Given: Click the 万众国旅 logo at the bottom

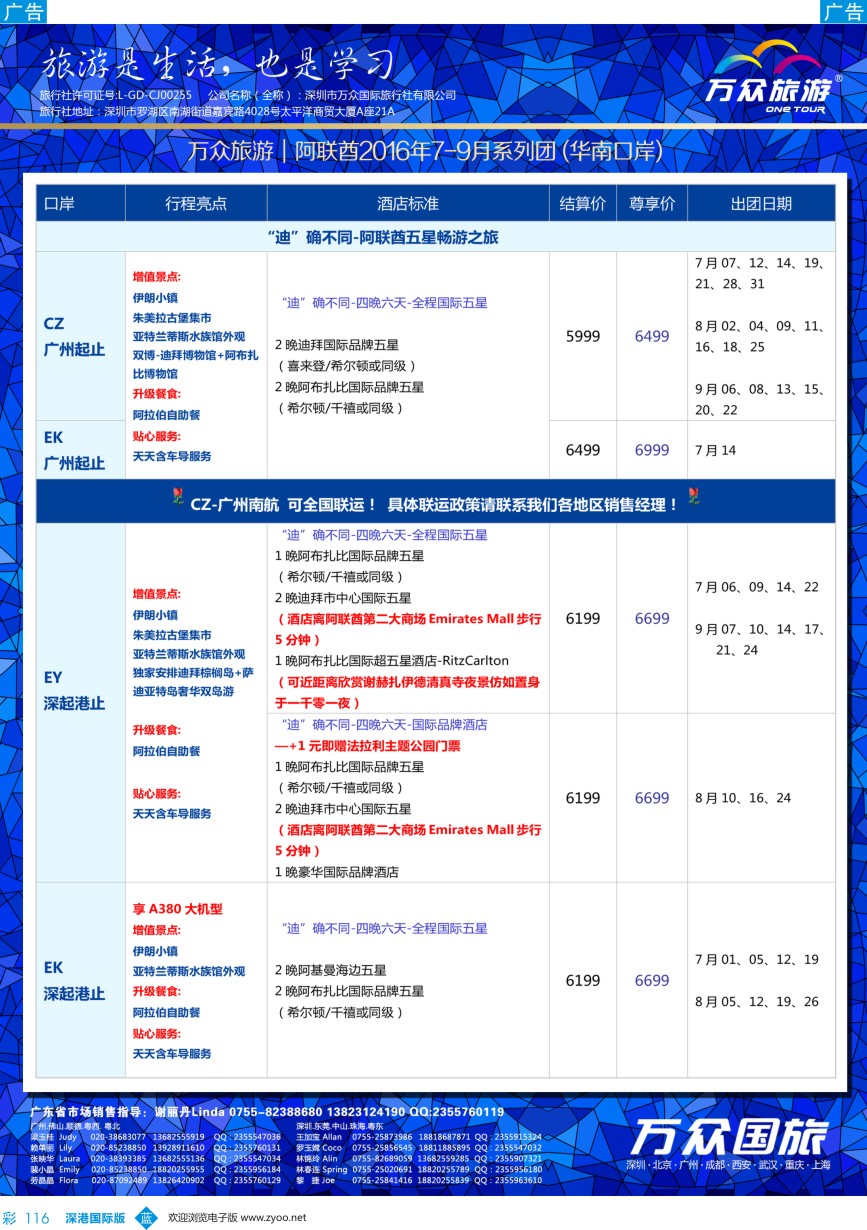Looking at the screenshot, I should click(728, 1138).
